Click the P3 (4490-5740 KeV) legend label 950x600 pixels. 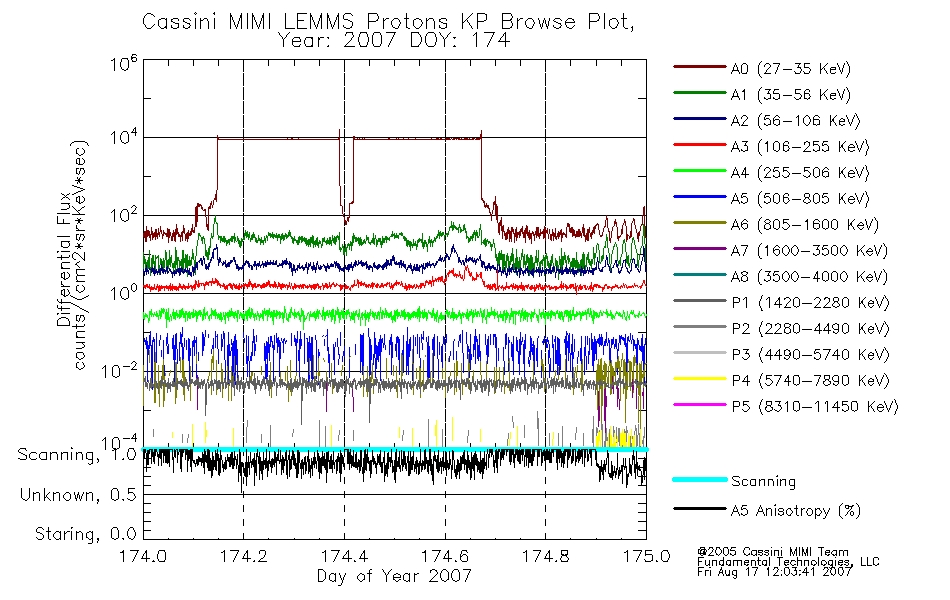tap(810, 355)
